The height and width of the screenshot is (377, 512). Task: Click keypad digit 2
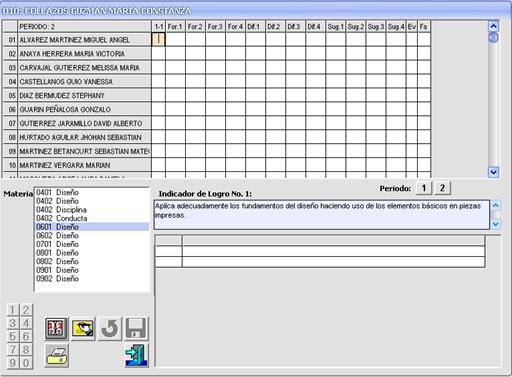[x=26, y=310]
